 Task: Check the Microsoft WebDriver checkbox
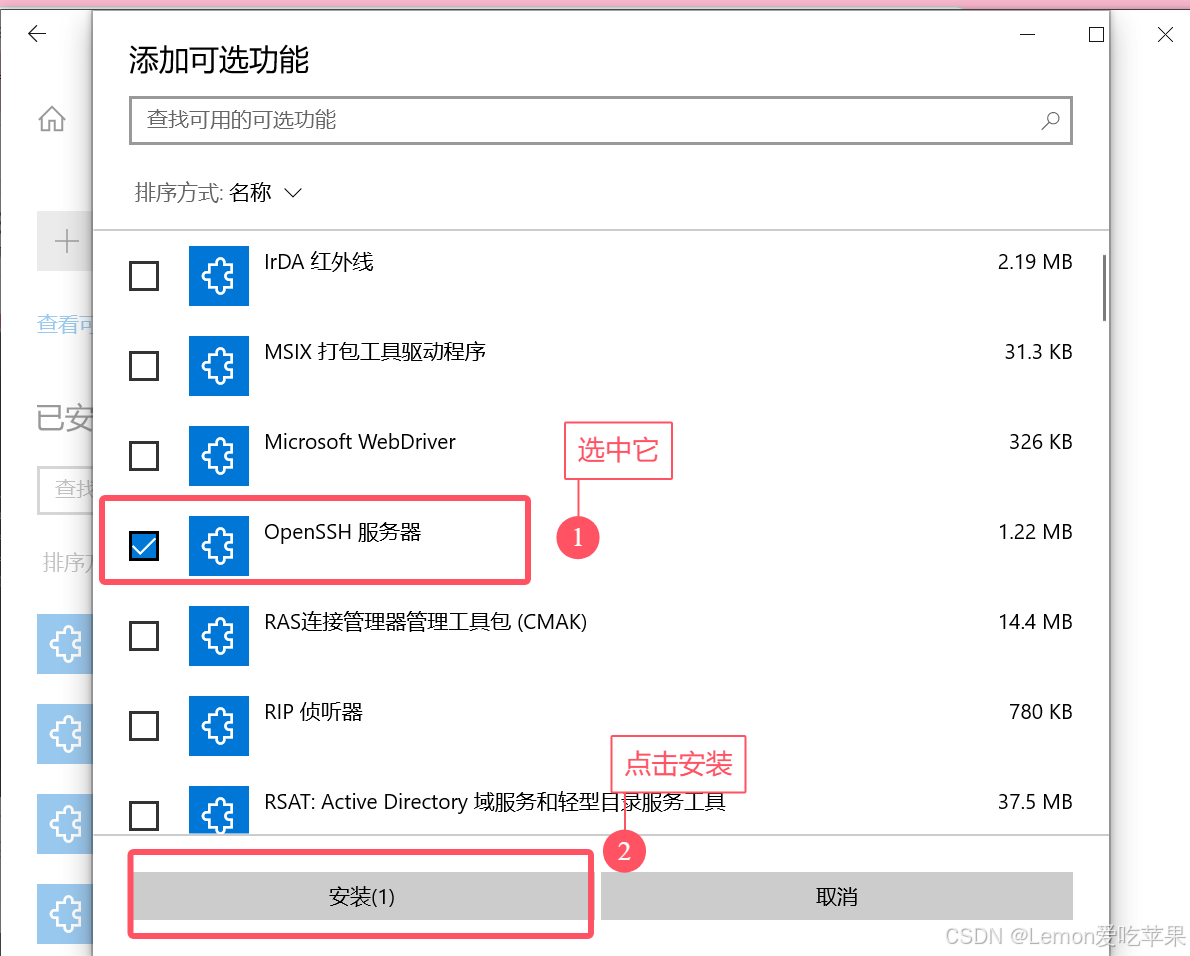pos(144,456)
